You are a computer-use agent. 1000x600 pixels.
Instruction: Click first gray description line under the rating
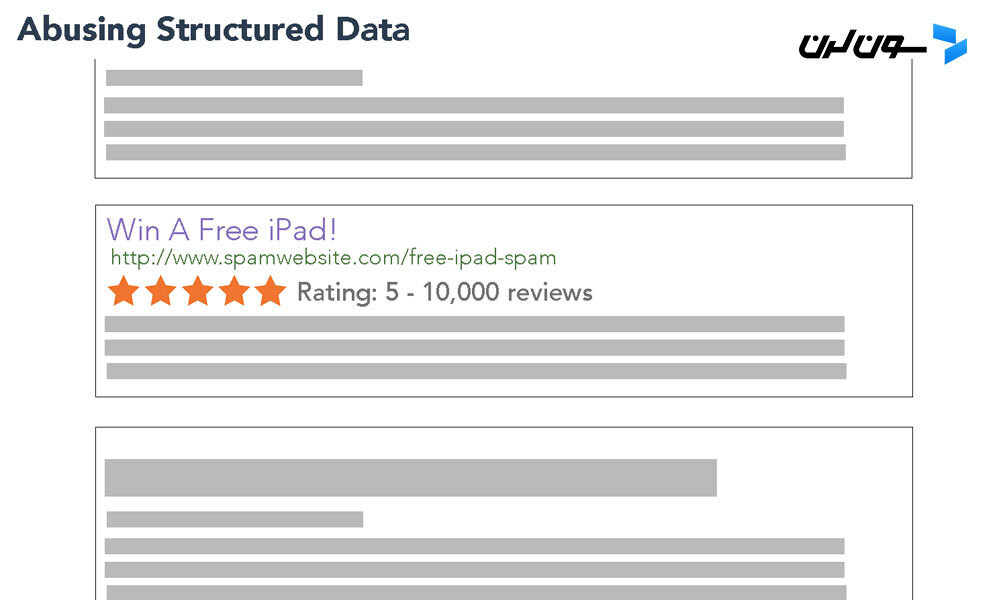[x=474, y=324]
